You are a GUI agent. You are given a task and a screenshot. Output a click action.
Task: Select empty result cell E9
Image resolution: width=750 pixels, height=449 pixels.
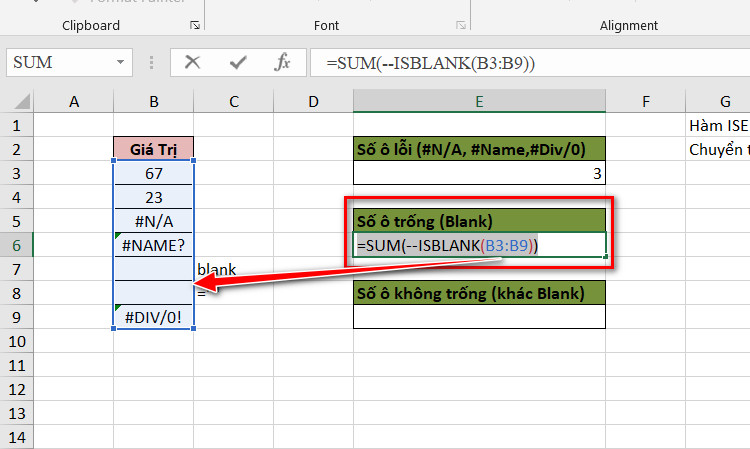[479, 317]
